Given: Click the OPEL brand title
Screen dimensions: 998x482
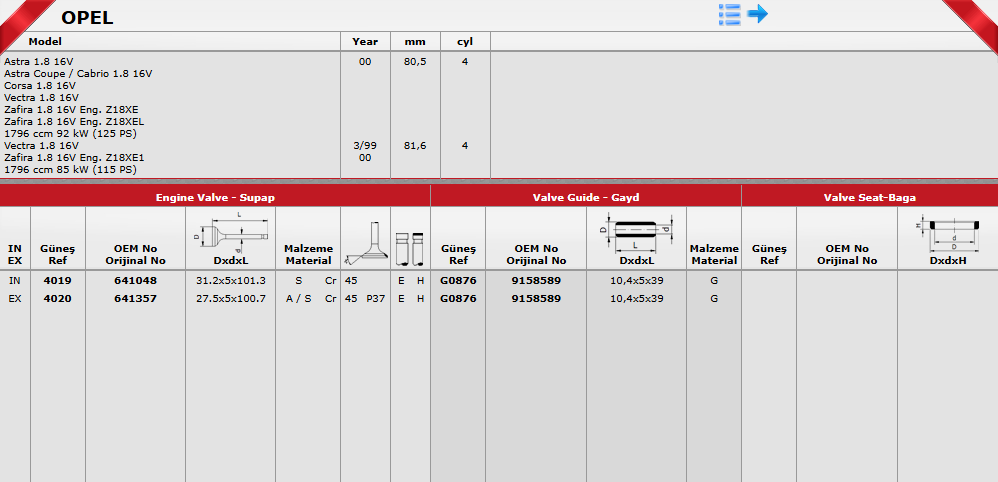Looking at the screenshot, I should pos(87,17).
